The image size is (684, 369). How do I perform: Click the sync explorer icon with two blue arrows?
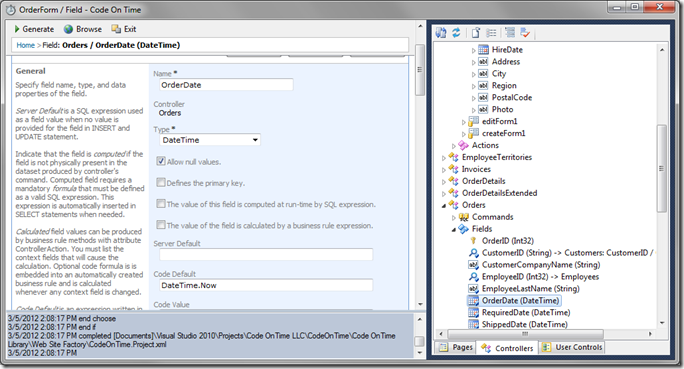pyautogui.click(x=441, y=33)
